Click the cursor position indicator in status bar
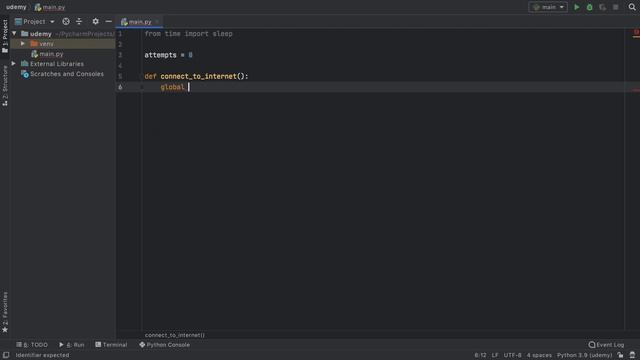The height and width of the screenshot is (360, 640). coord(480,355)
